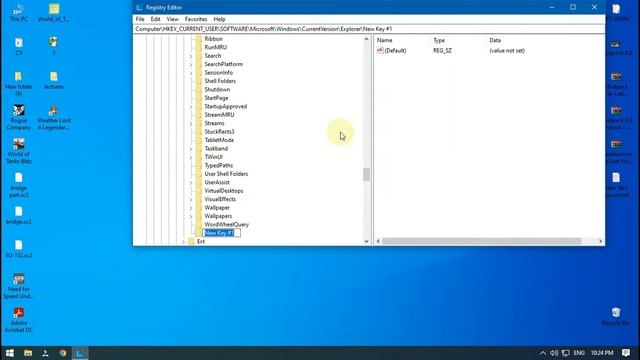Screen dimensions: 640x360
Task: Open the Action Center notifications icon
Action: [x=626, y=353]
